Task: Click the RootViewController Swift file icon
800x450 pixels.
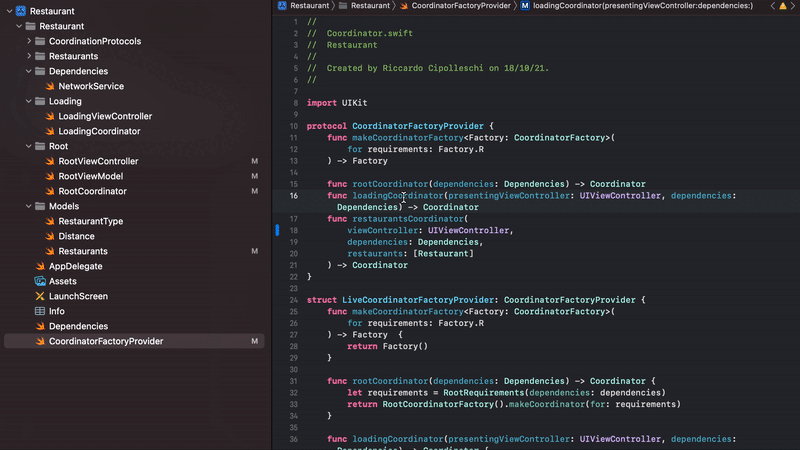Action: pyautogui.click(x=50, y=161)
